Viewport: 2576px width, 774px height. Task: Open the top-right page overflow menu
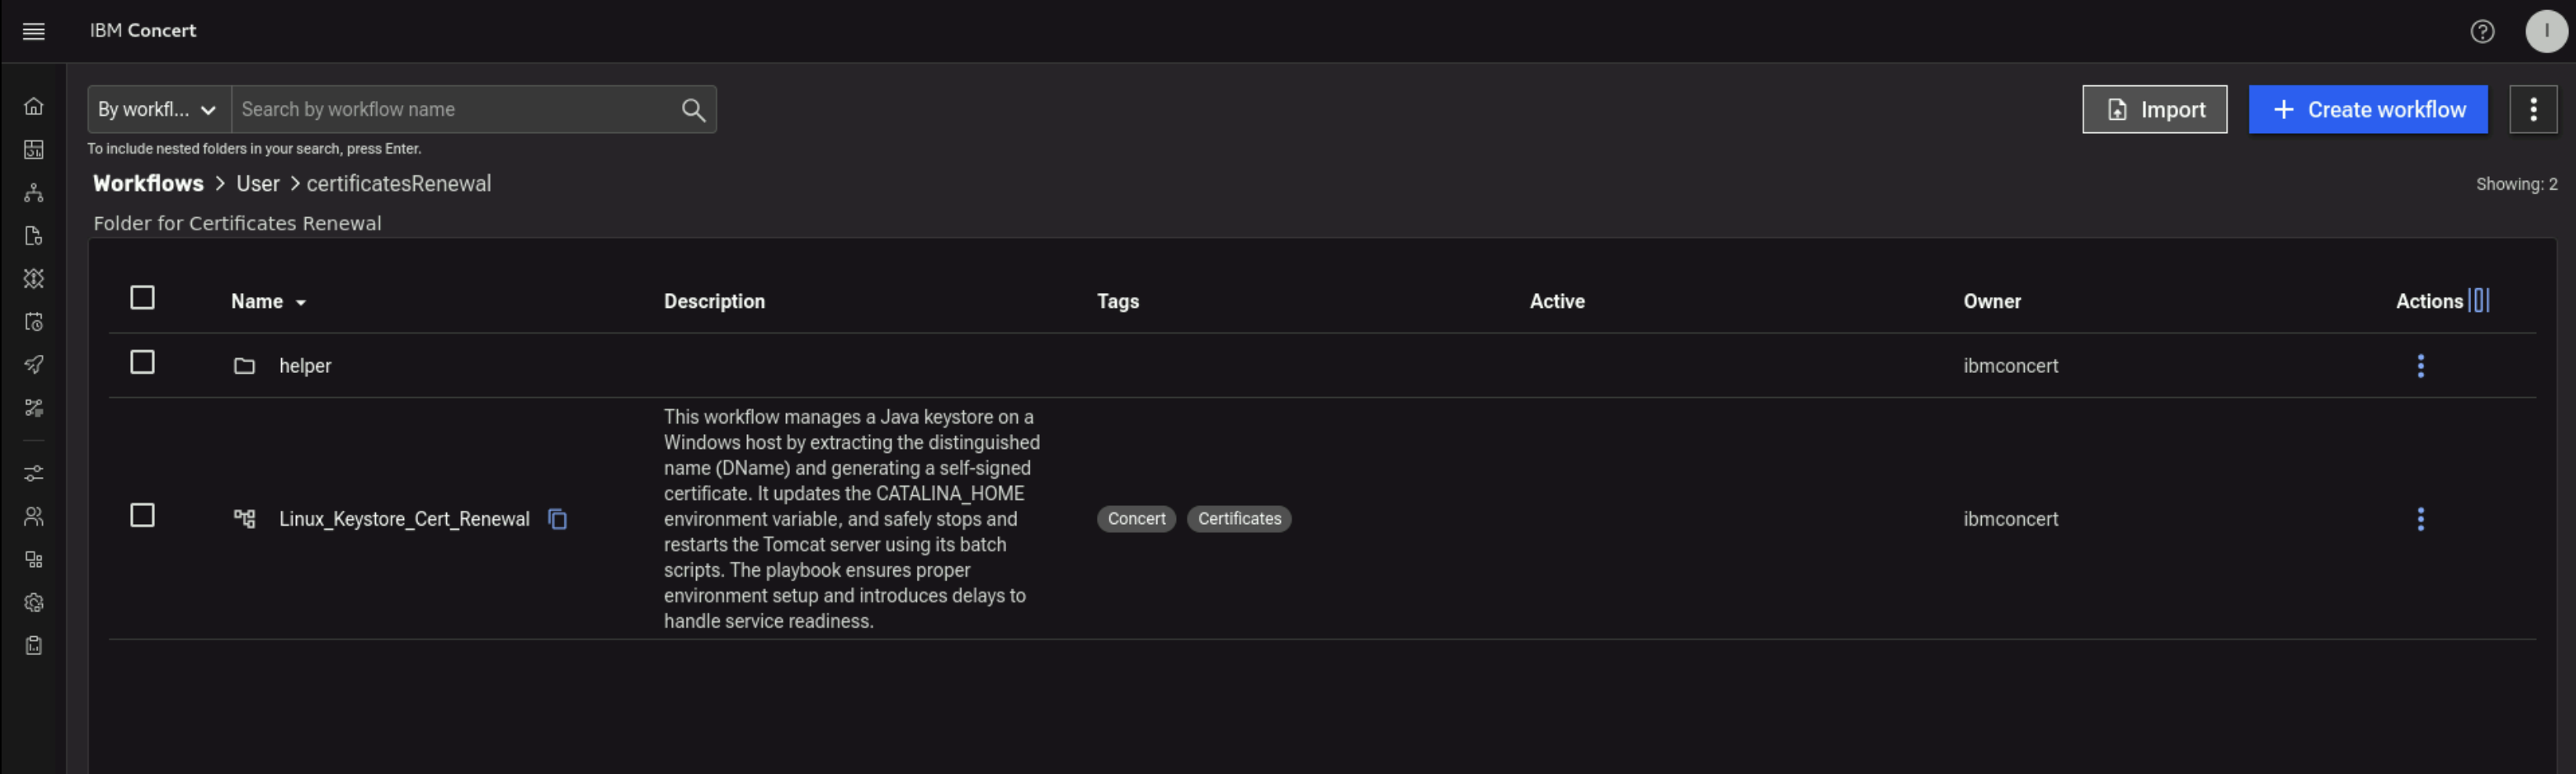click(2532, 110)
